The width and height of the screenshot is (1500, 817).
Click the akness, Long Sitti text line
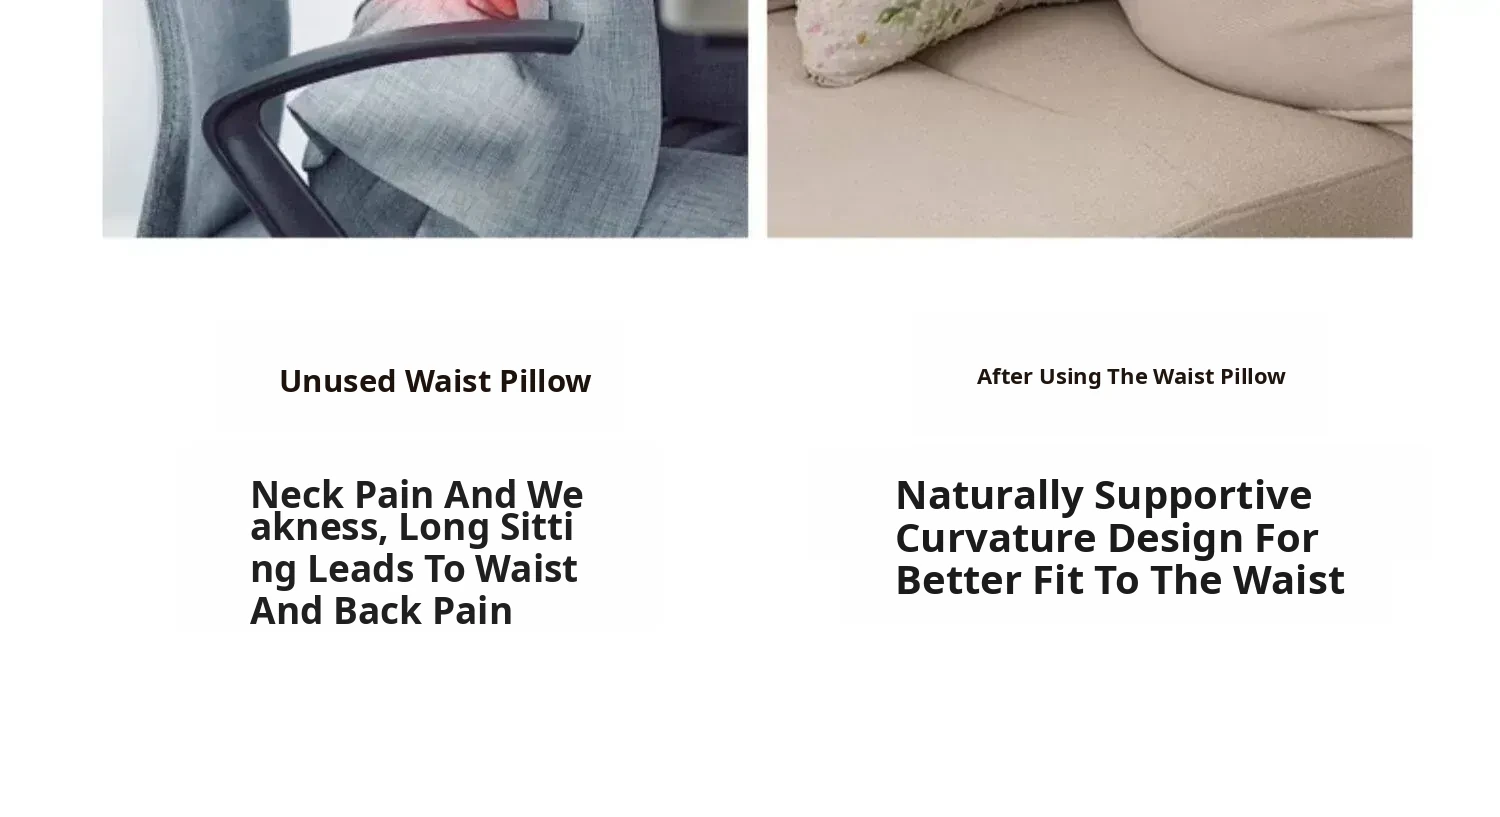[412, 527]
